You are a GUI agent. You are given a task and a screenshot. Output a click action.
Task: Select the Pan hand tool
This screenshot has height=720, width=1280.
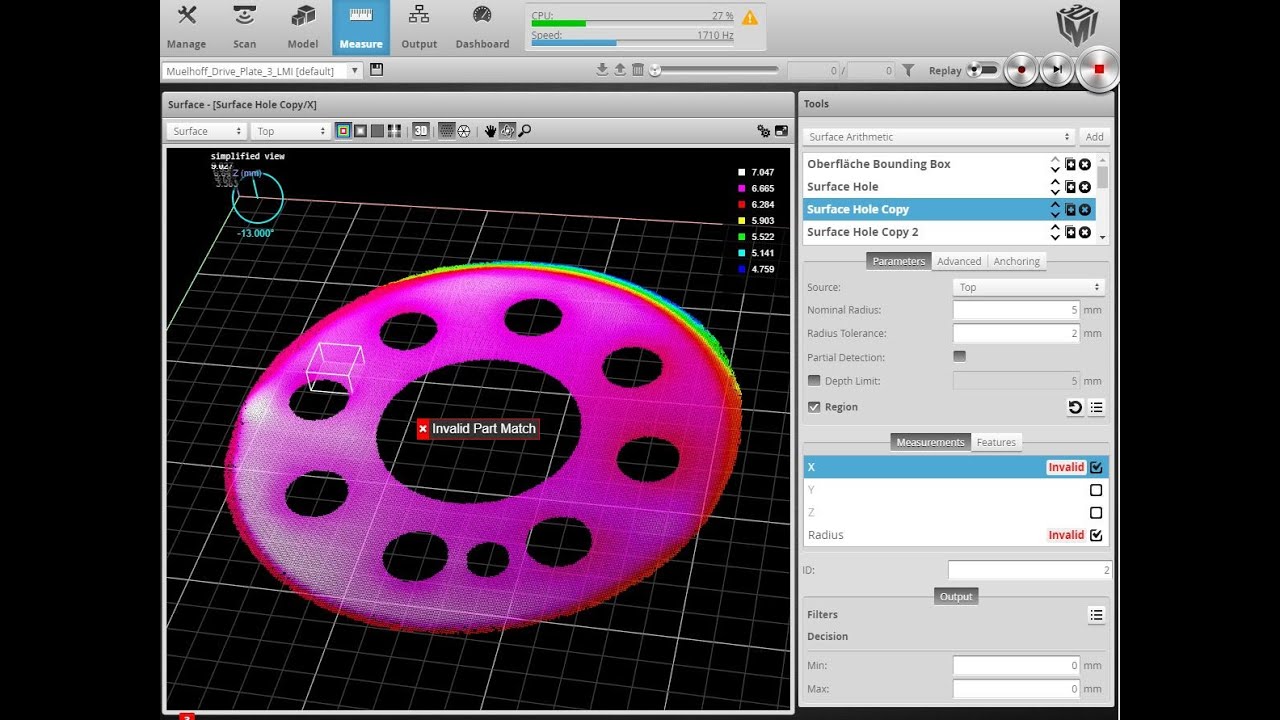pyautogui.click(x=490, y=131)
